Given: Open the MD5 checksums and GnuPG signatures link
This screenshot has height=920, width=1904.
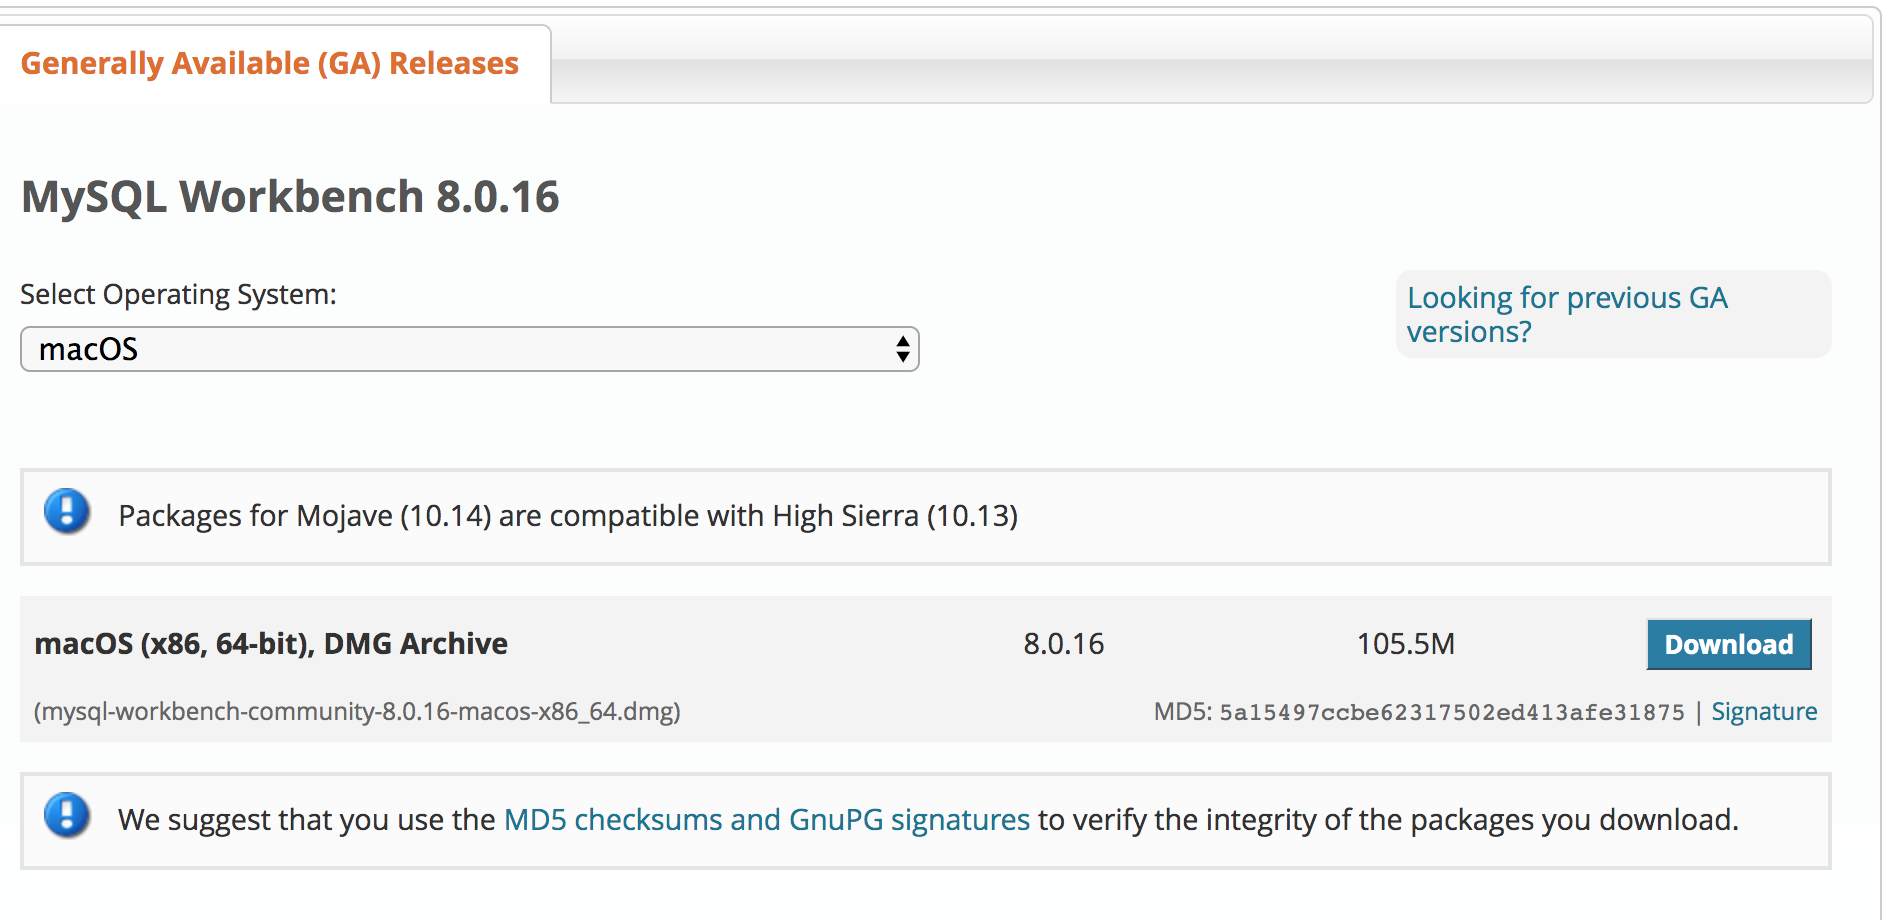Looking at the screenshot, I should 766,819.
